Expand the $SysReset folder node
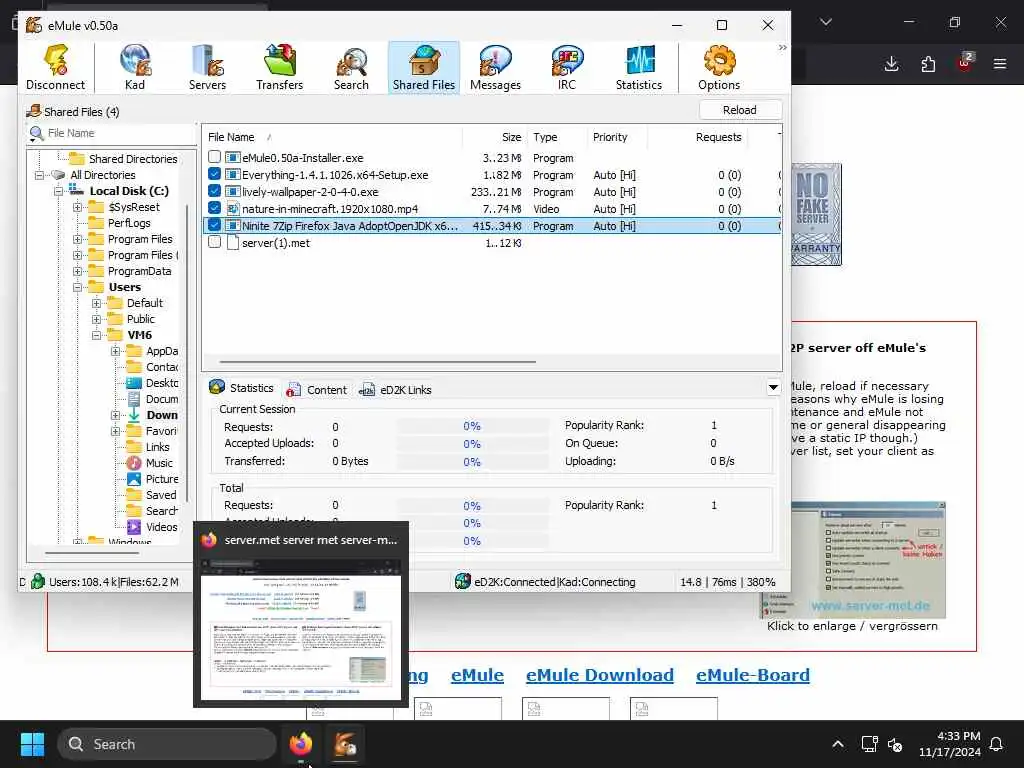Image resolution: width=1024 pixels, height=768 pixels. [77, 207]
